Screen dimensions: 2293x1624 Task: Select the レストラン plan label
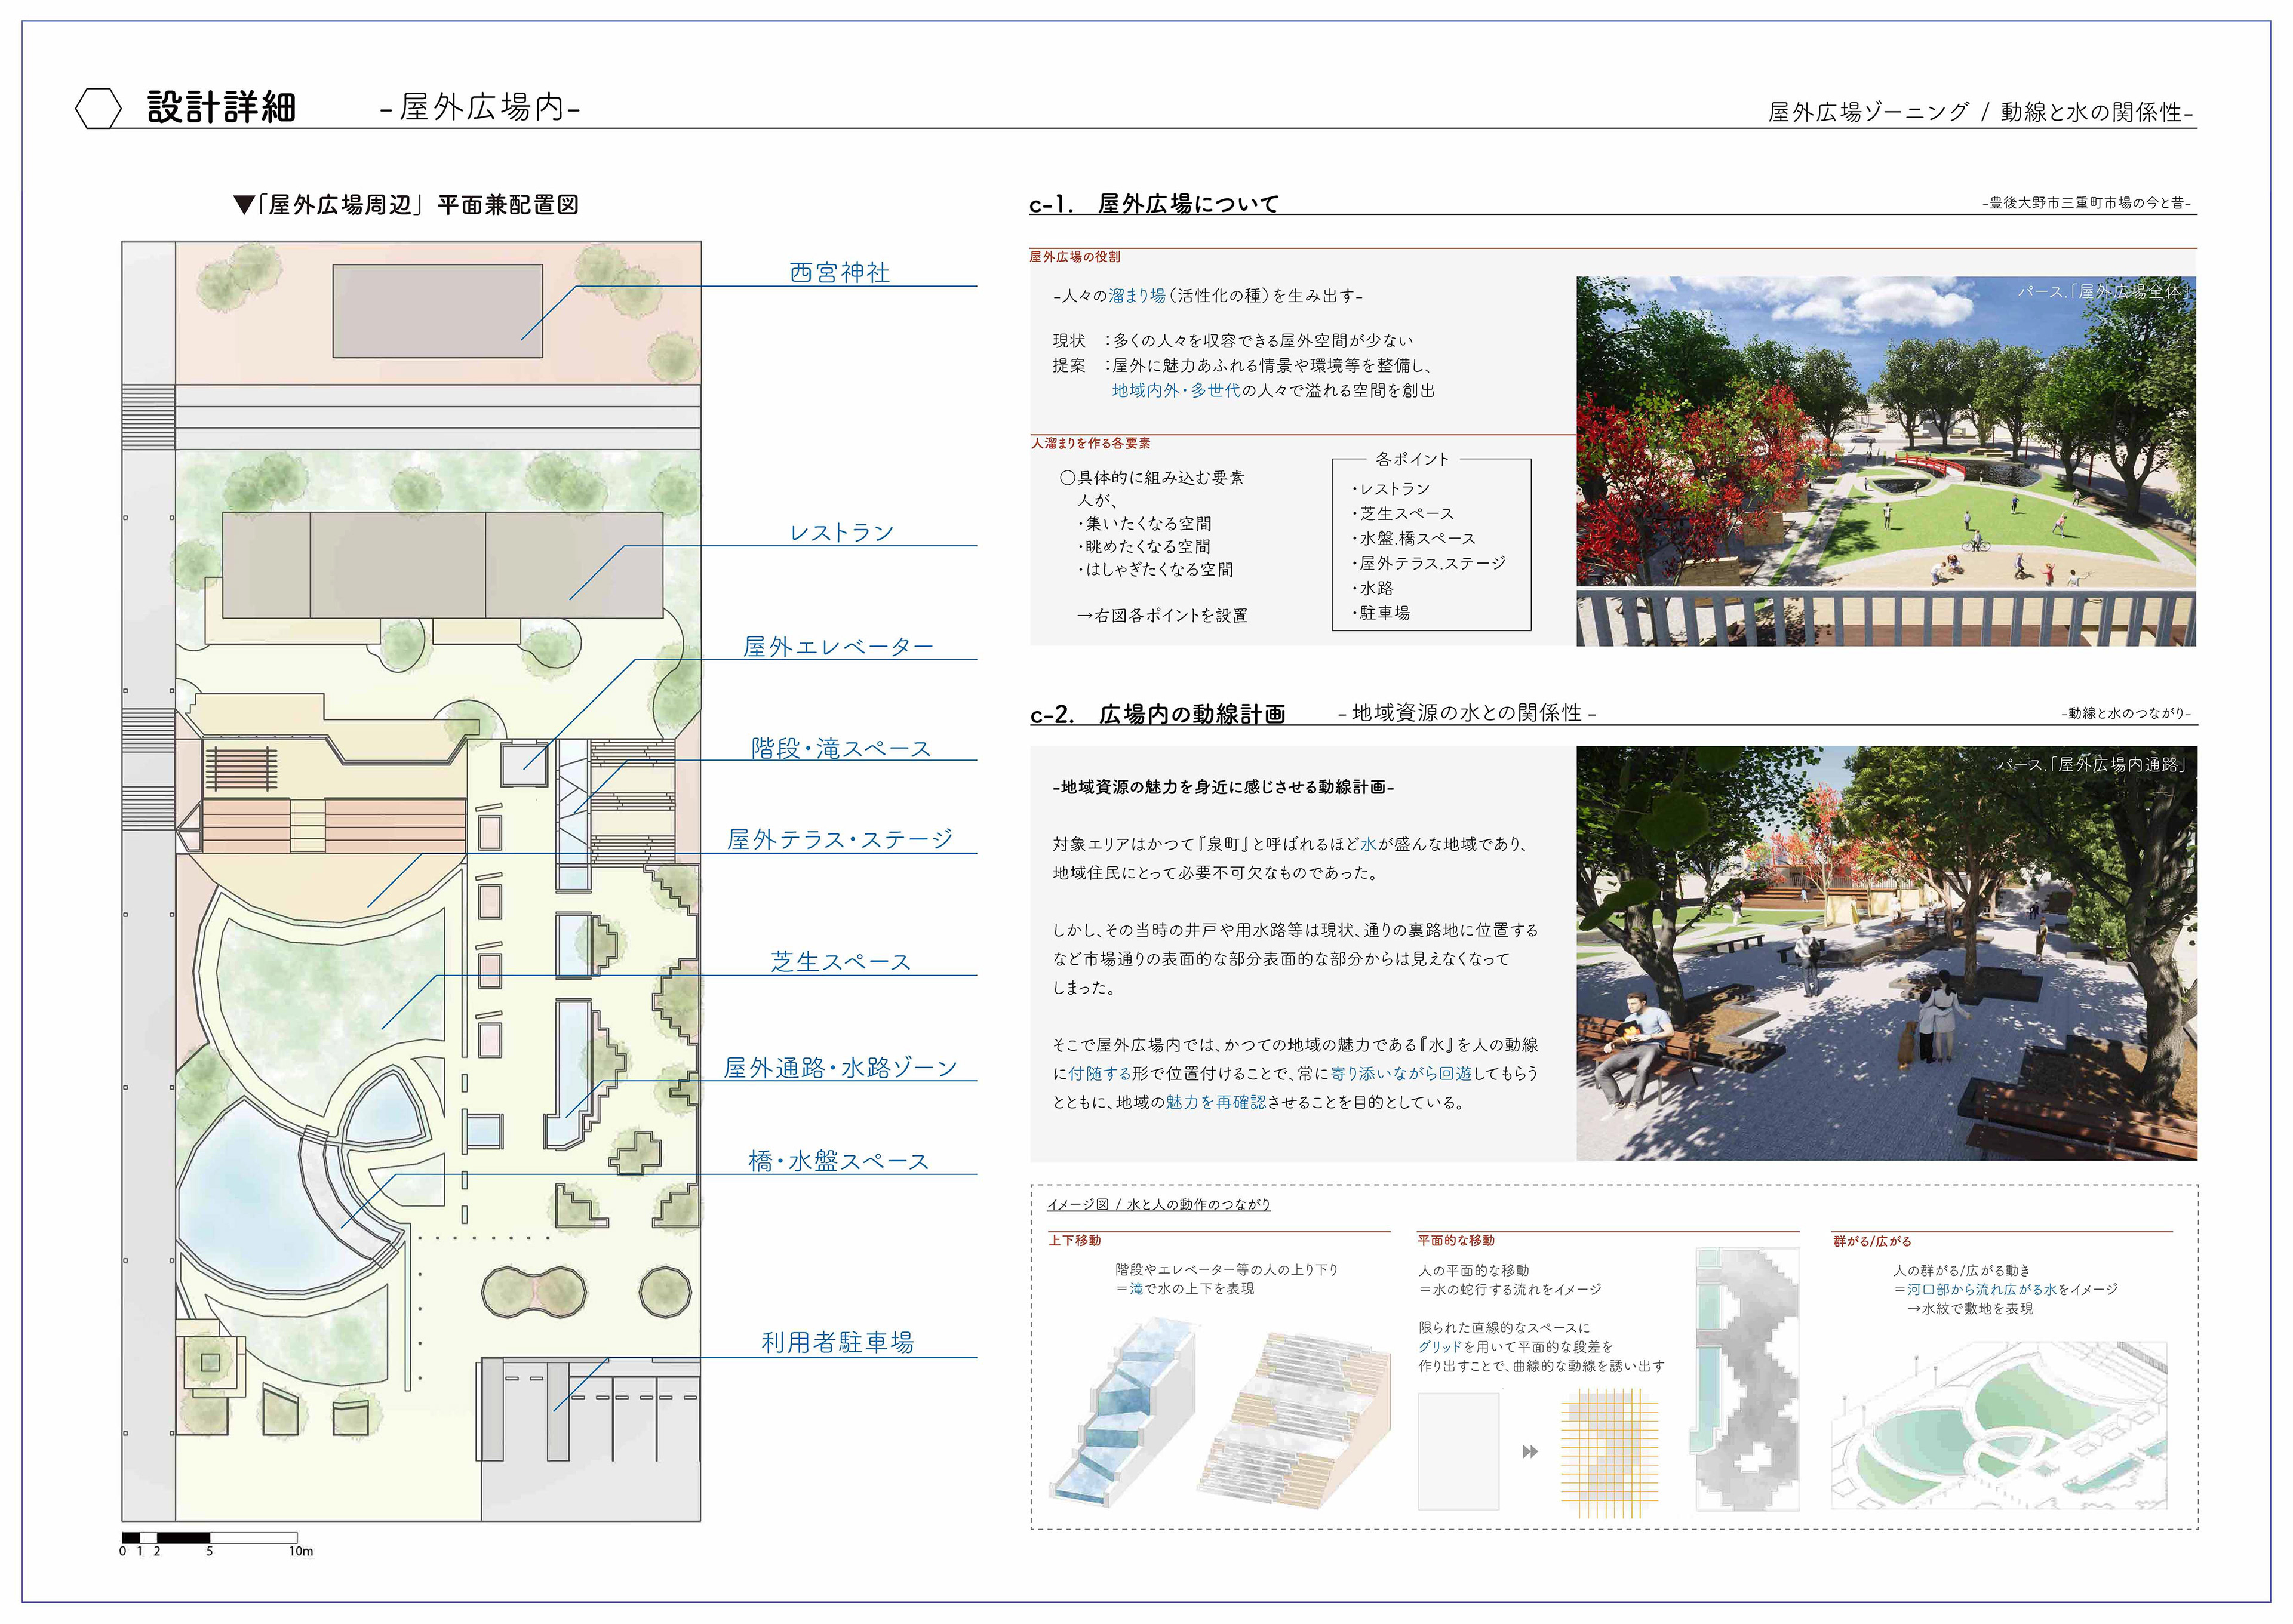841,533
